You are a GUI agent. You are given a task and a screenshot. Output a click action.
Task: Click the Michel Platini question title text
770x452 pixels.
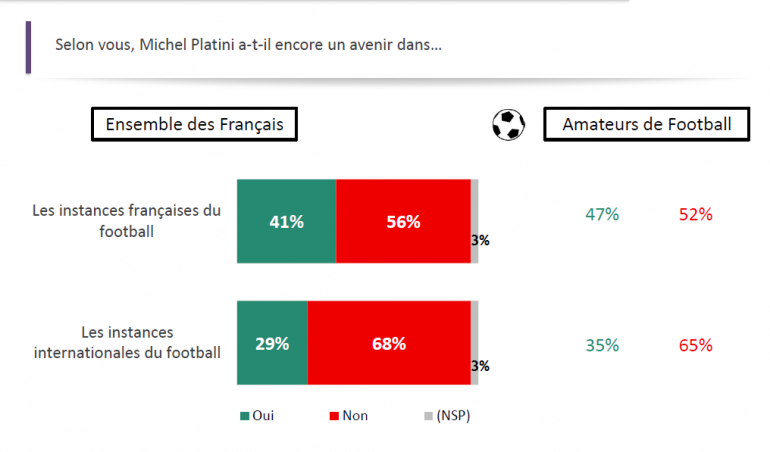[249, 45]
